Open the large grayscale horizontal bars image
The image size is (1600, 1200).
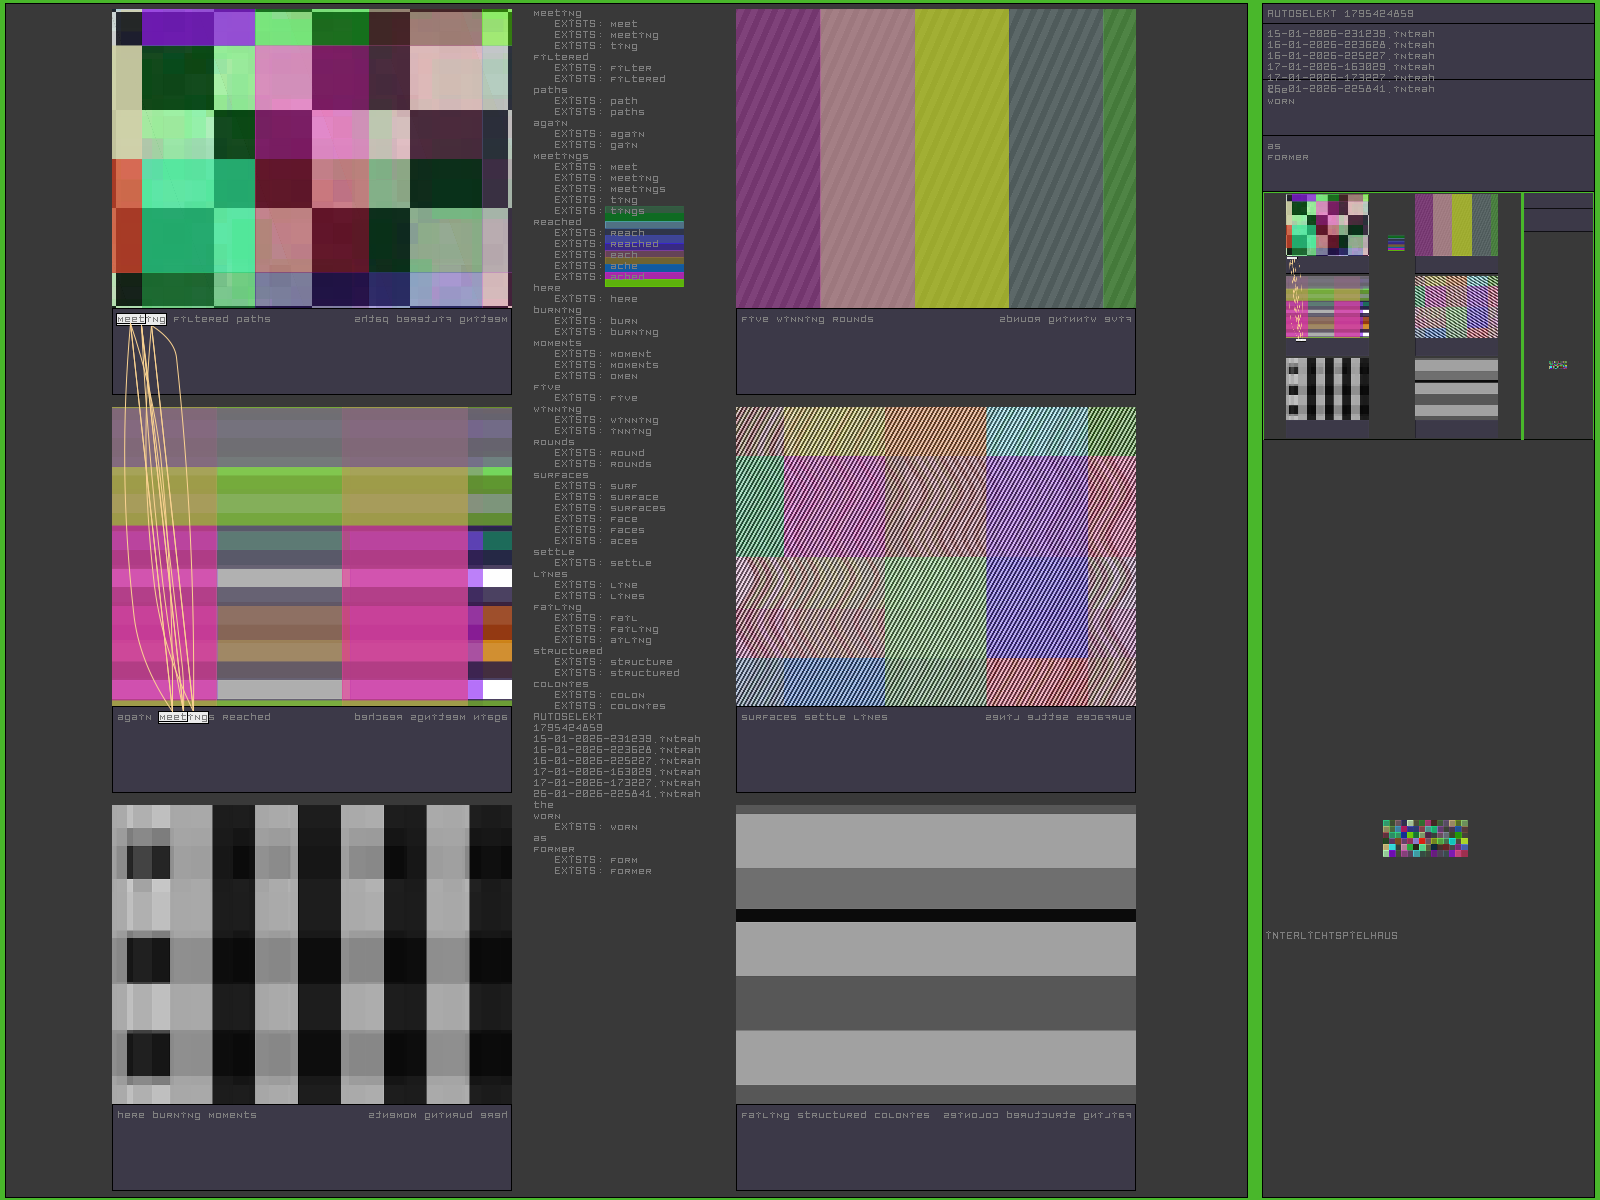935,954
